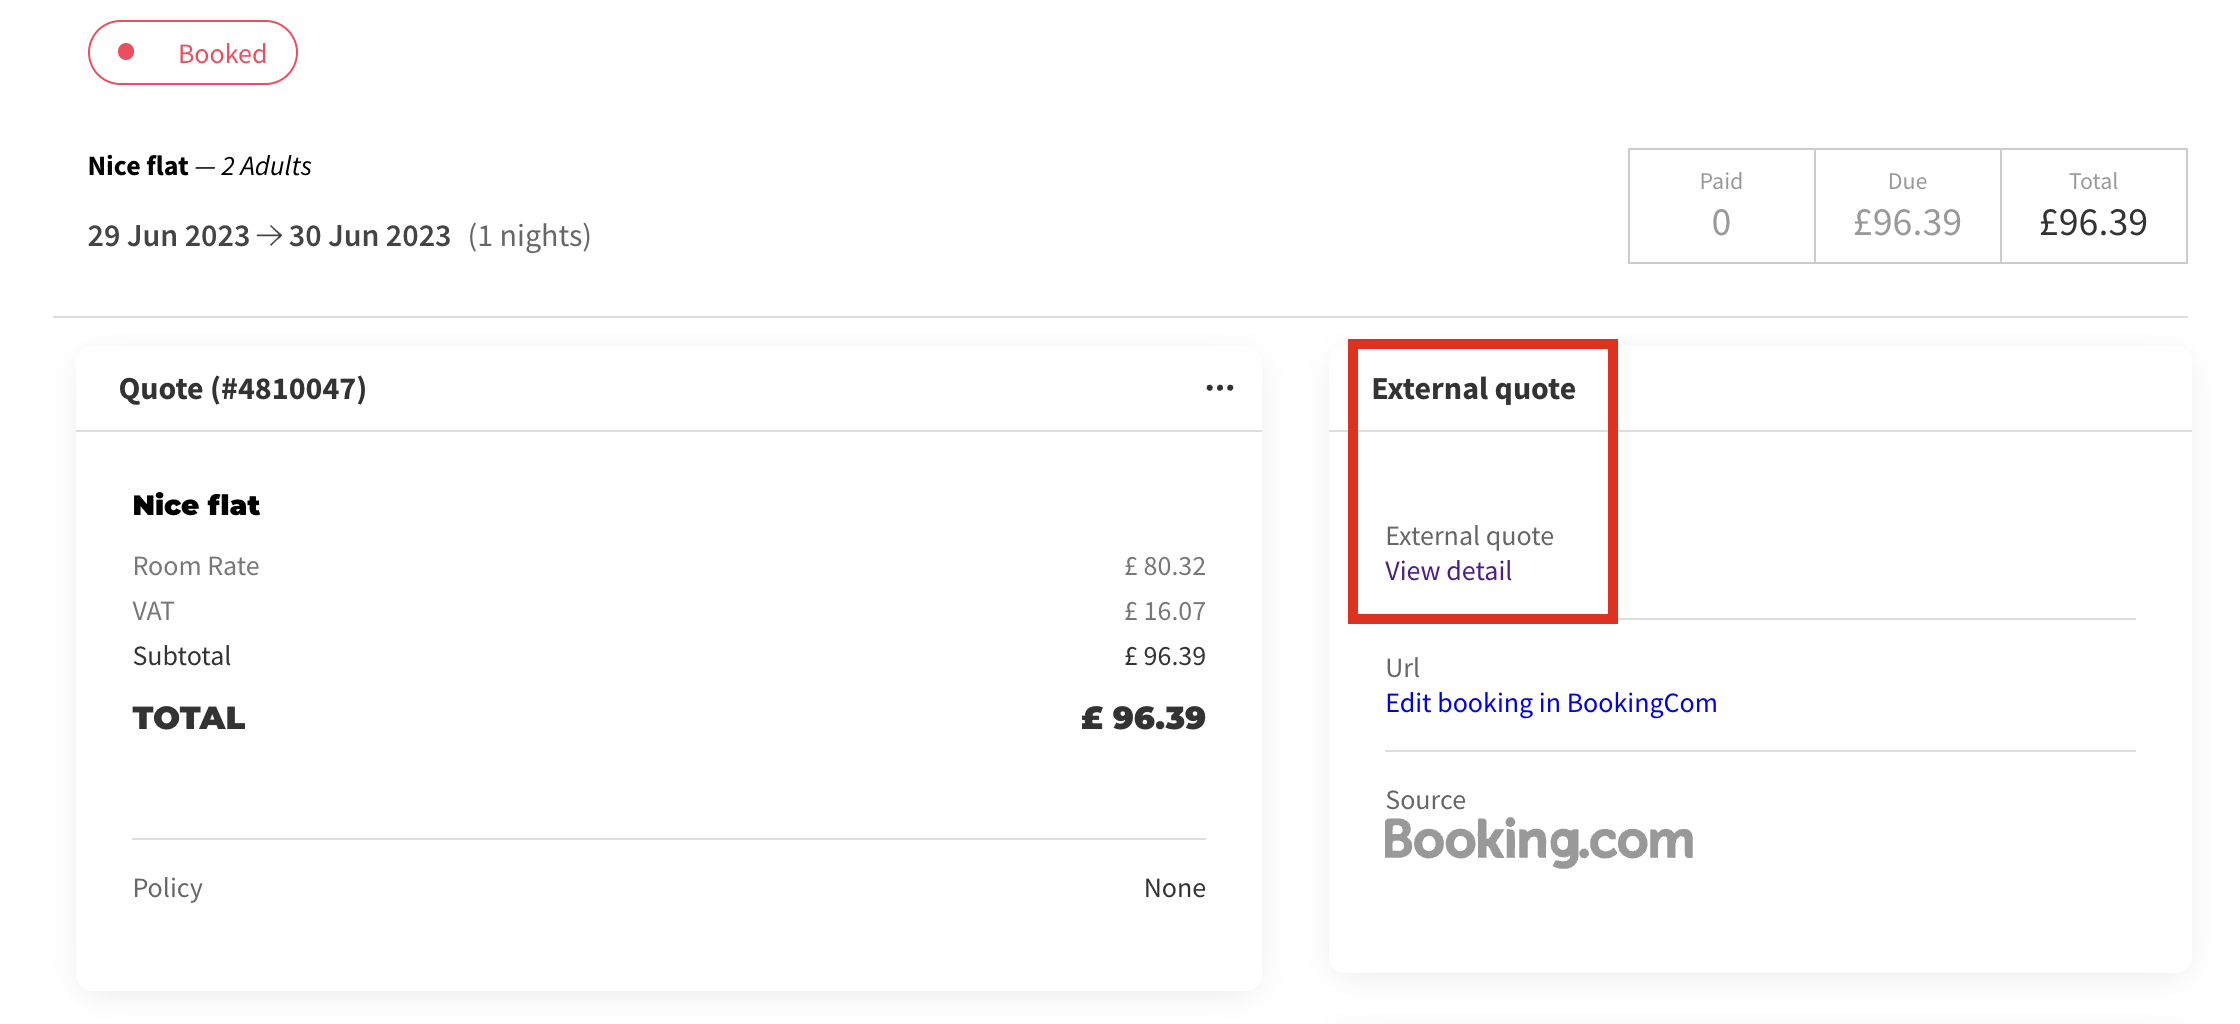The height and width of the screenshot is (1024, 2240).
Task: Open Edit booking in BookingCom link
Action: tap(1550, 703)
